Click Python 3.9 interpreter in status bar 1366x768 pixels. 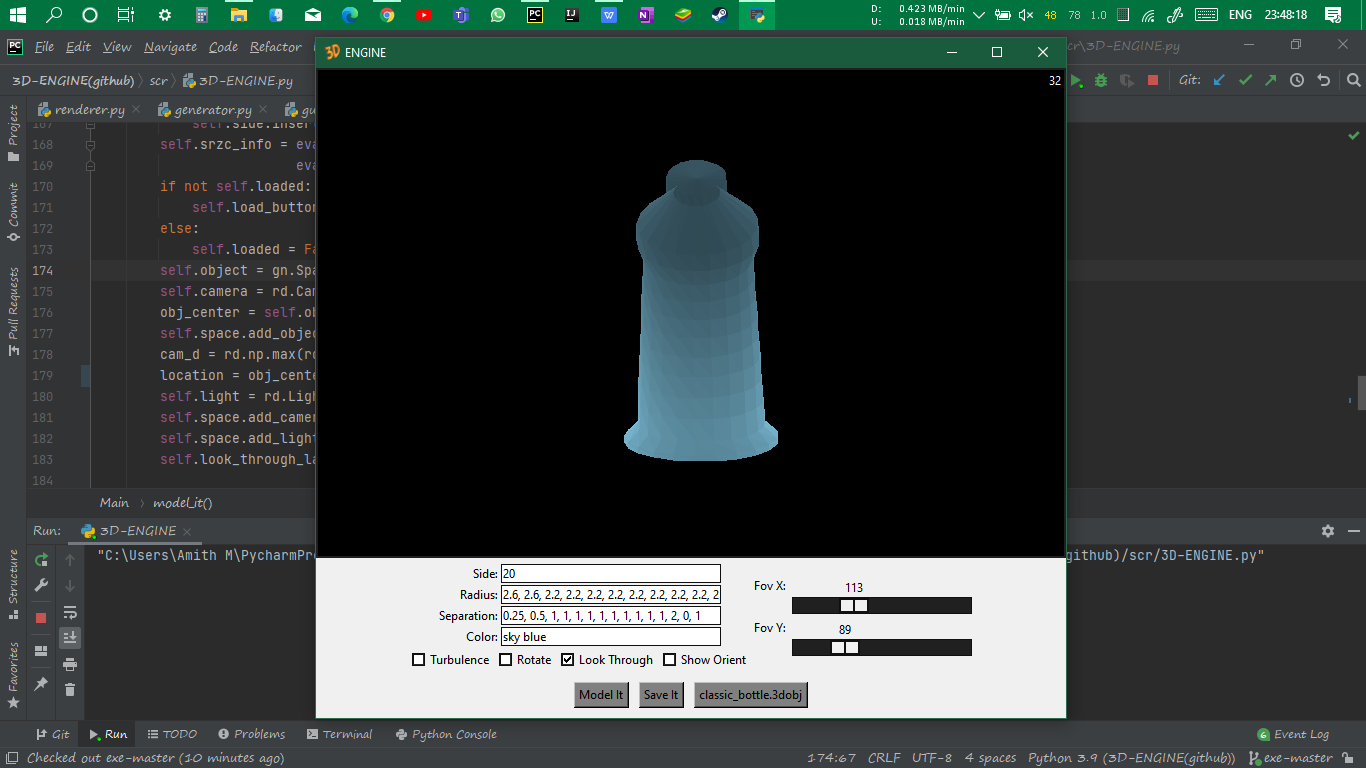pyautogui.click(x=1131, y=758)
